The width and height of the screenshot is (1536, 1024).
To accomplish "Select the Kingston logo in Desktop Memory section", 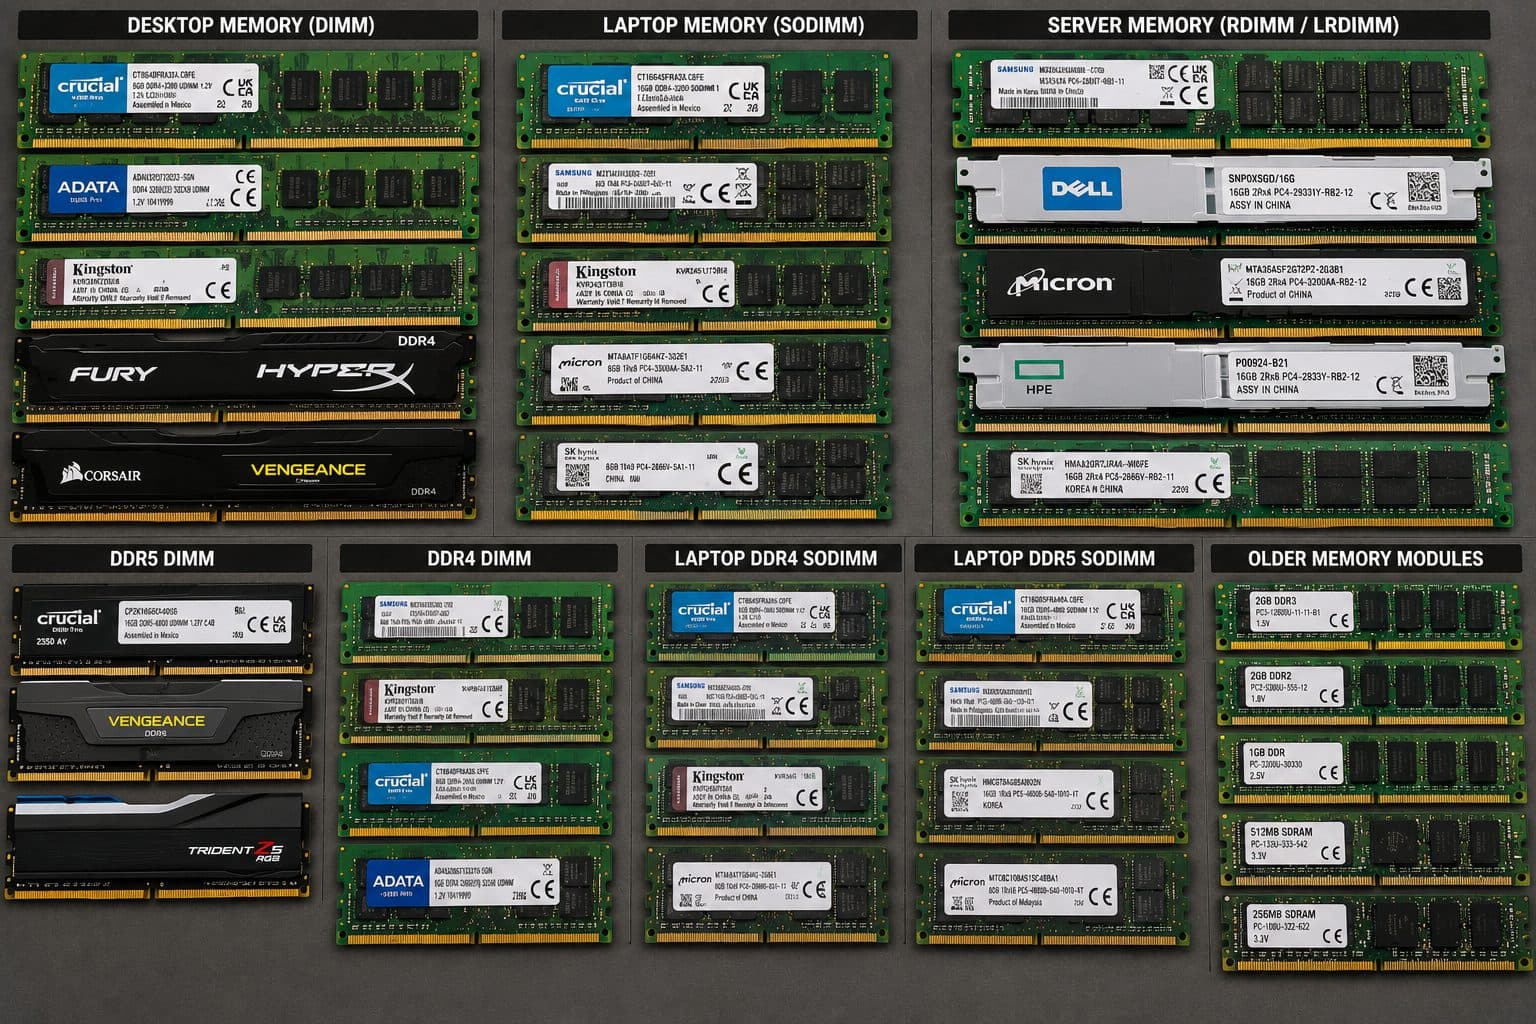I will pyautogui.click(x=100, y=270).
